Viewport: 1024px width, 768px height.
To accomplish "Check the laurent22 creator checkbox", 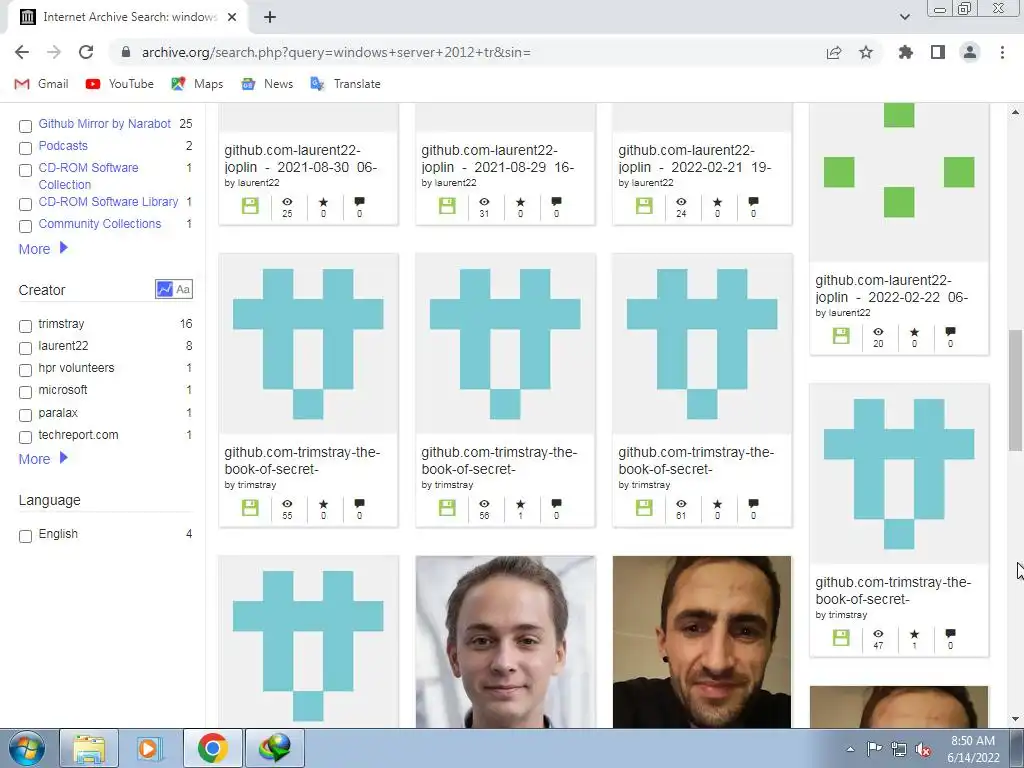I will (25, 348).
